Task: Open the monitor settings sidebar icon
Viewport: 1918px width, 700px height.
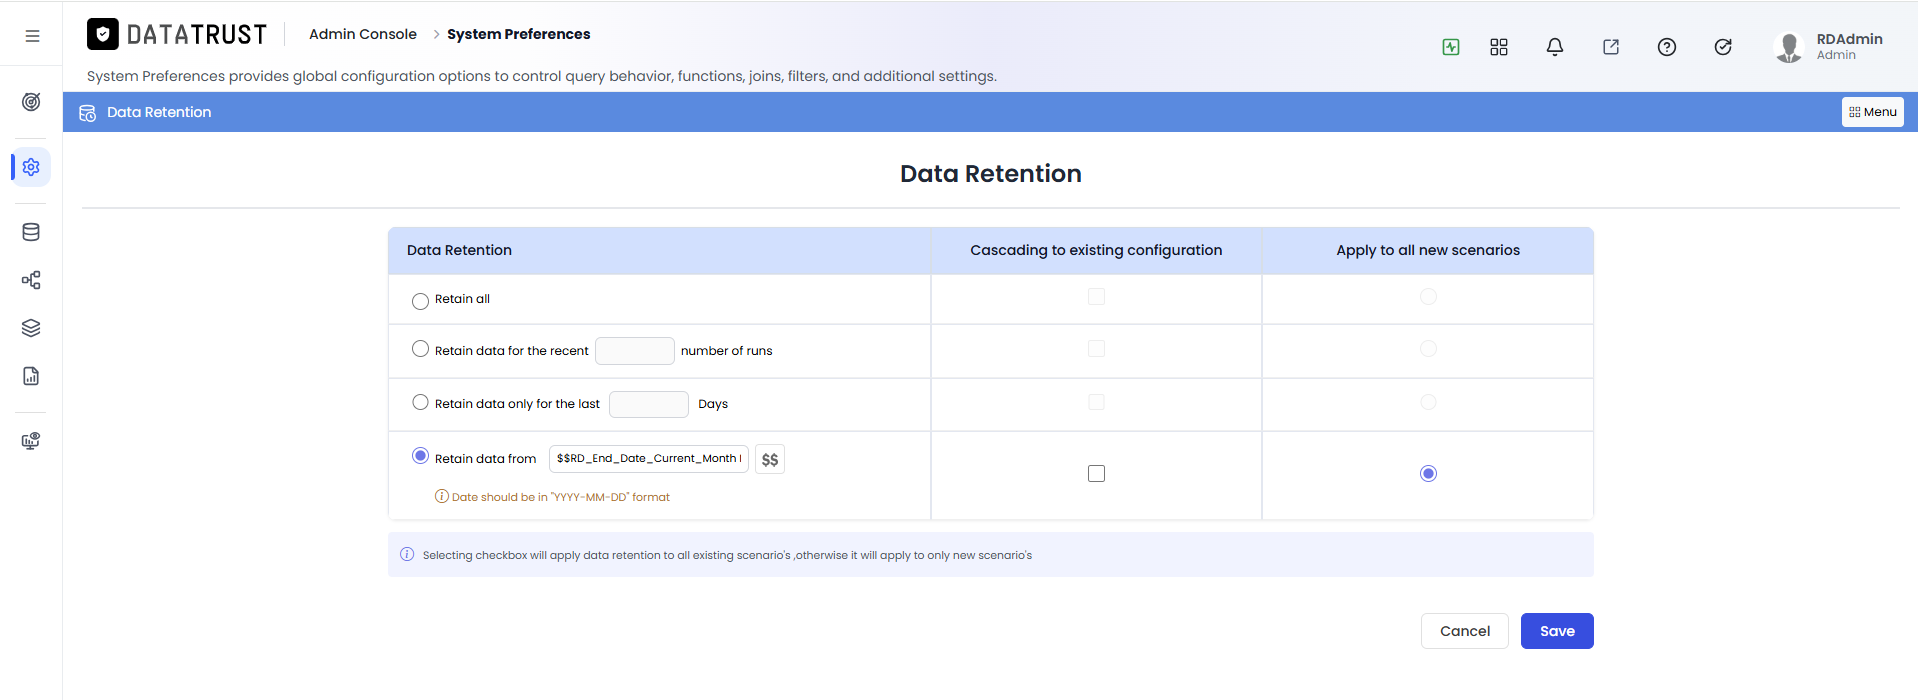Action: click(31, 441)
